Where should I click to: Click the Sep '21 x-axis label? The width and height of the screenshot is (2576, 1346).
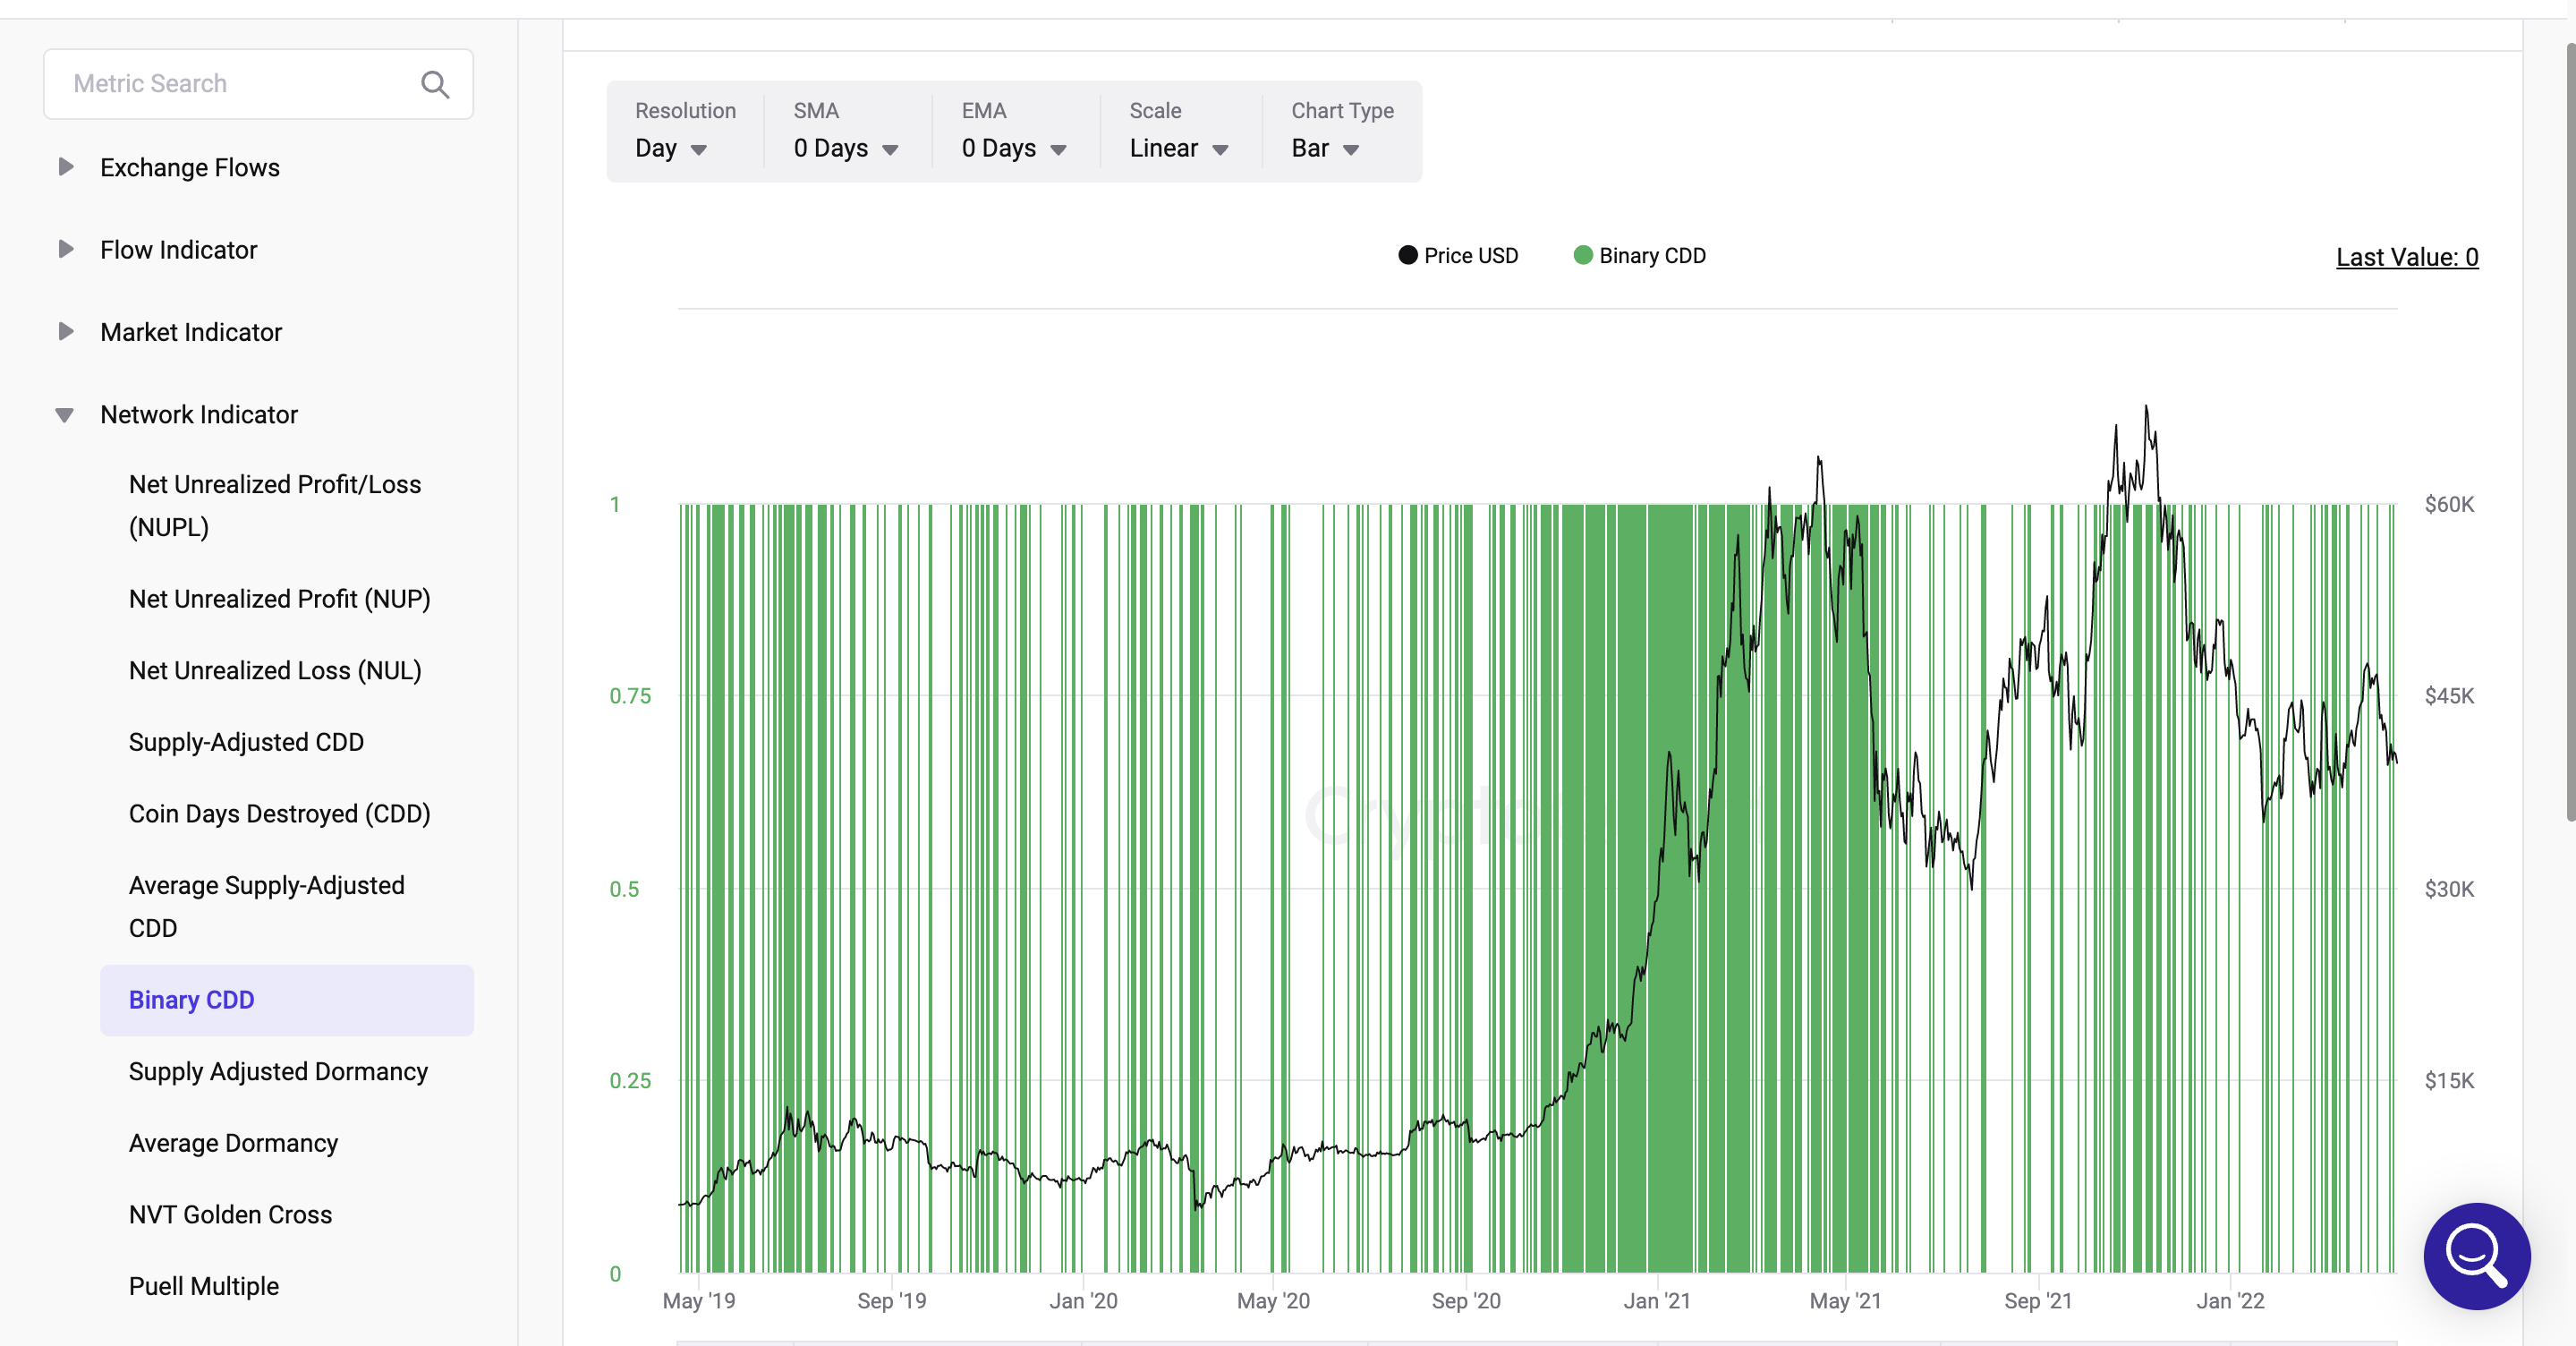2037,1300
